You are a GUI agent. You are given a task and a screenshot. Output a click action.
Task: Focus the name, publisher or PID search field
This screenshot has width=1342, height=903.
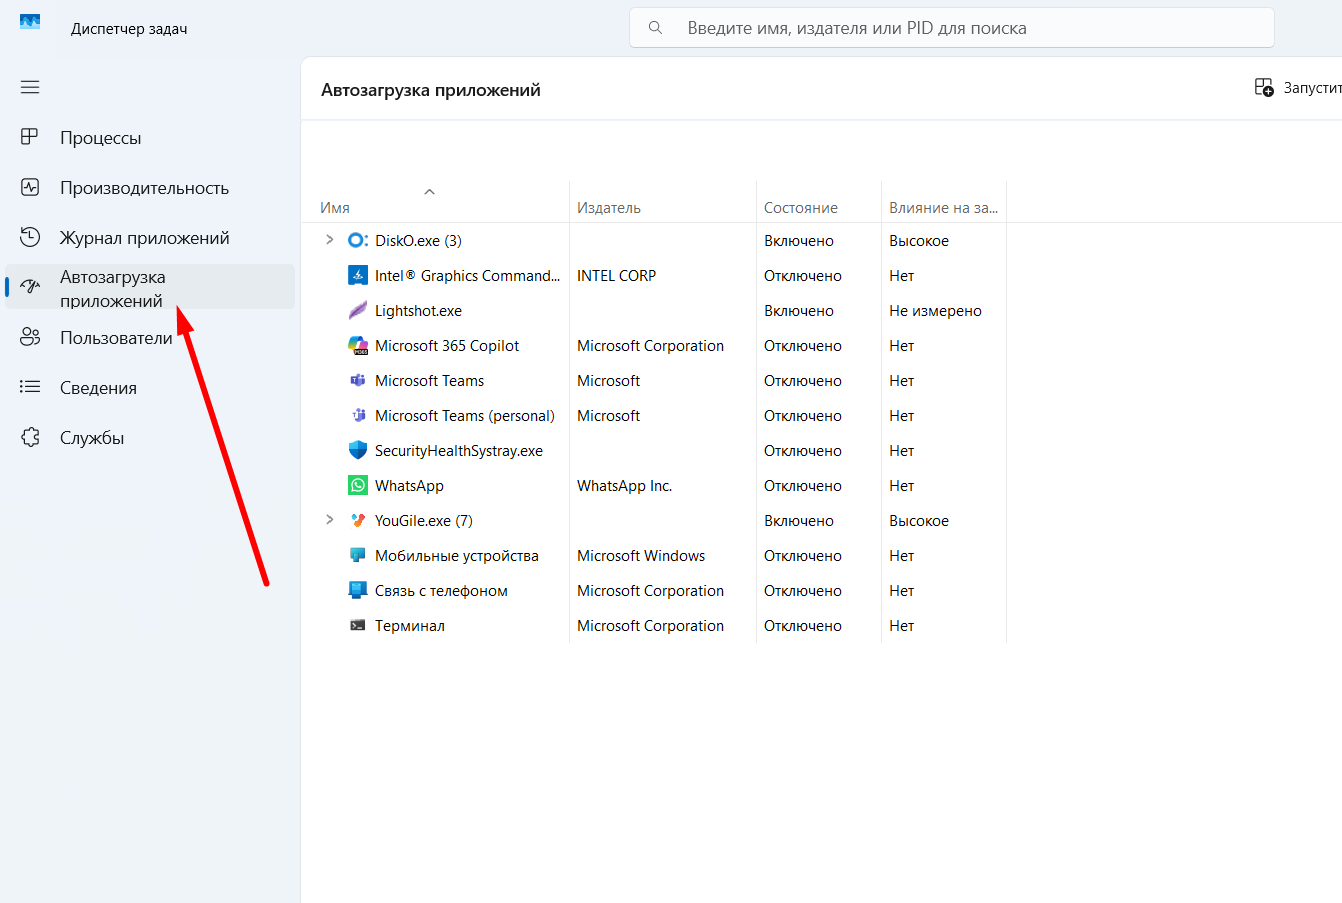[x=952, y=28]
